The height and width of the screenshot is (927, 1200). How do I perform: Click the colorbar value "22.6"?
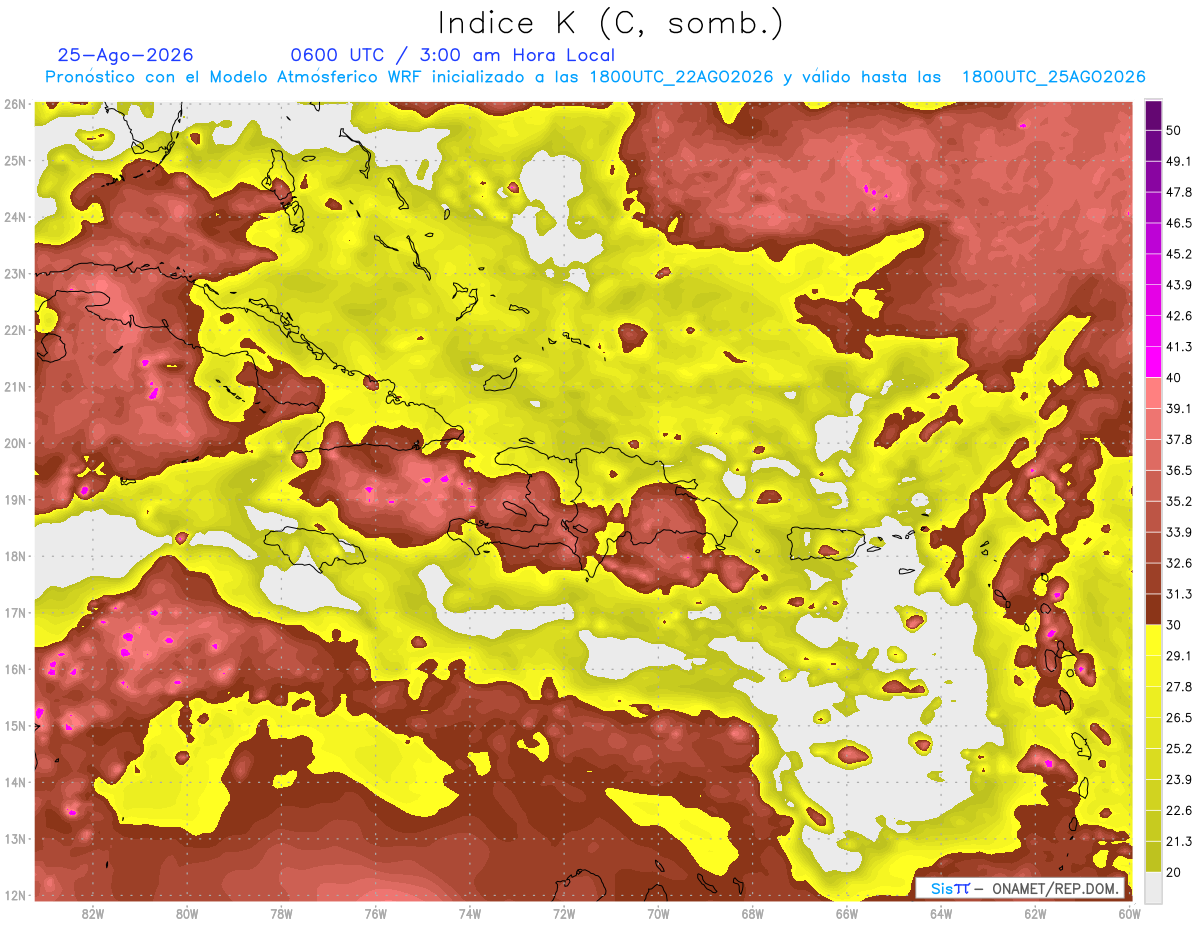pos(1179,810)
